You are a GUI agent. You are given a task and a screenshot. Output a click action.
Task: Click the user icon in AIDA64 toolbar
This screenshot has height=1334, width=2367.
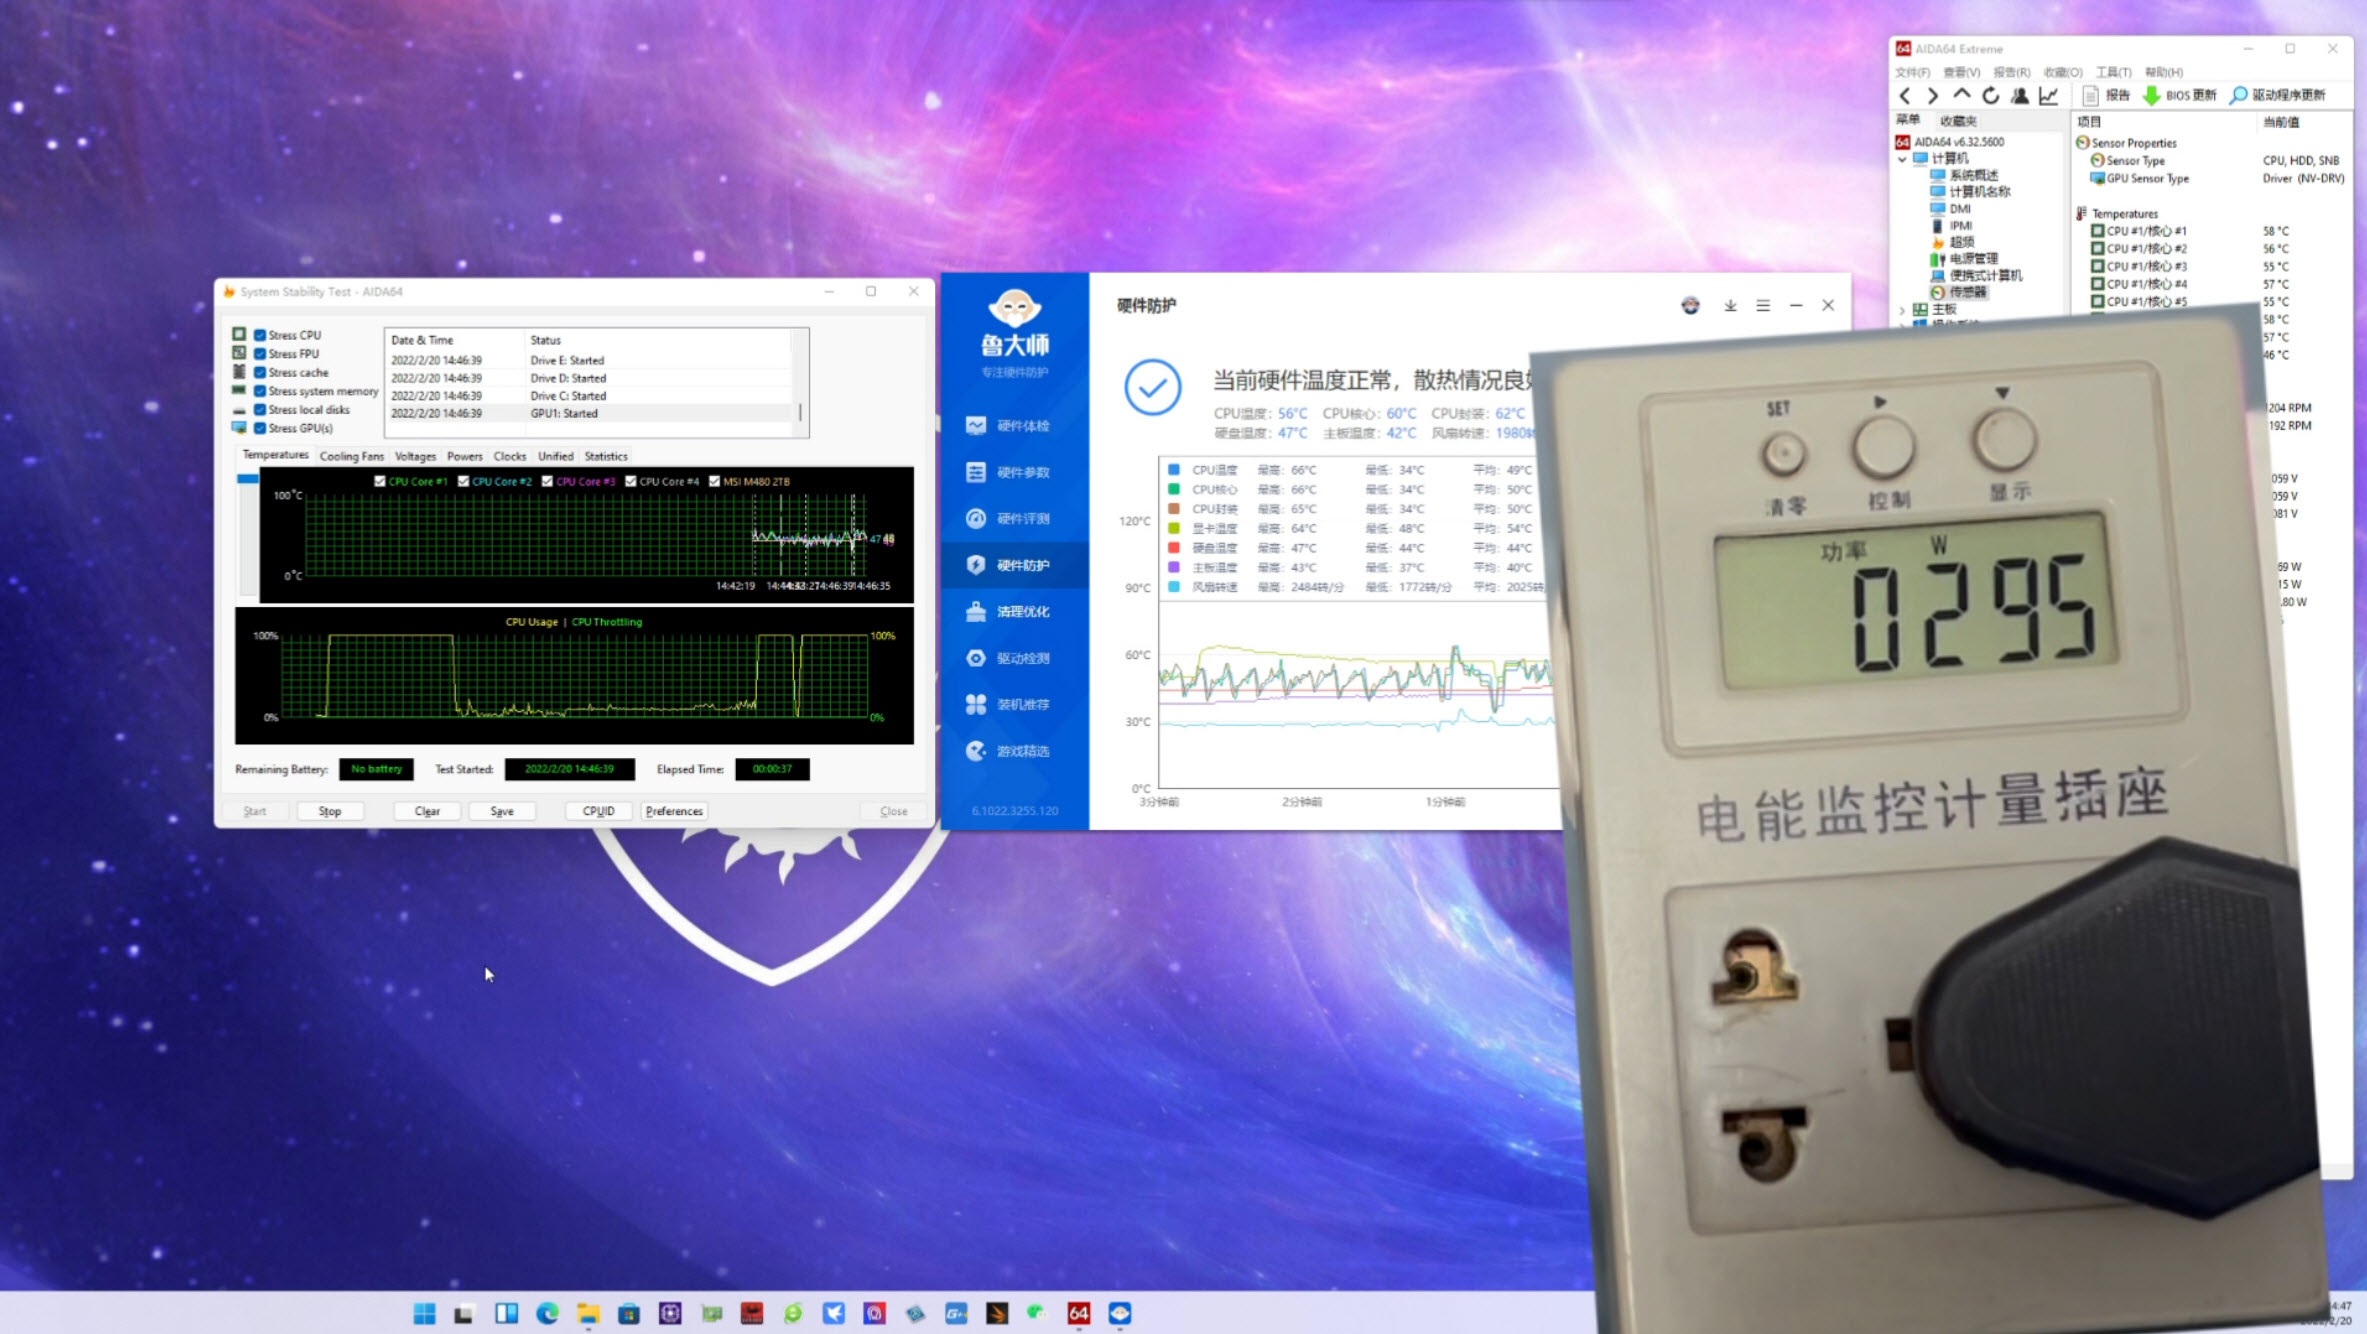[2020, 96]
